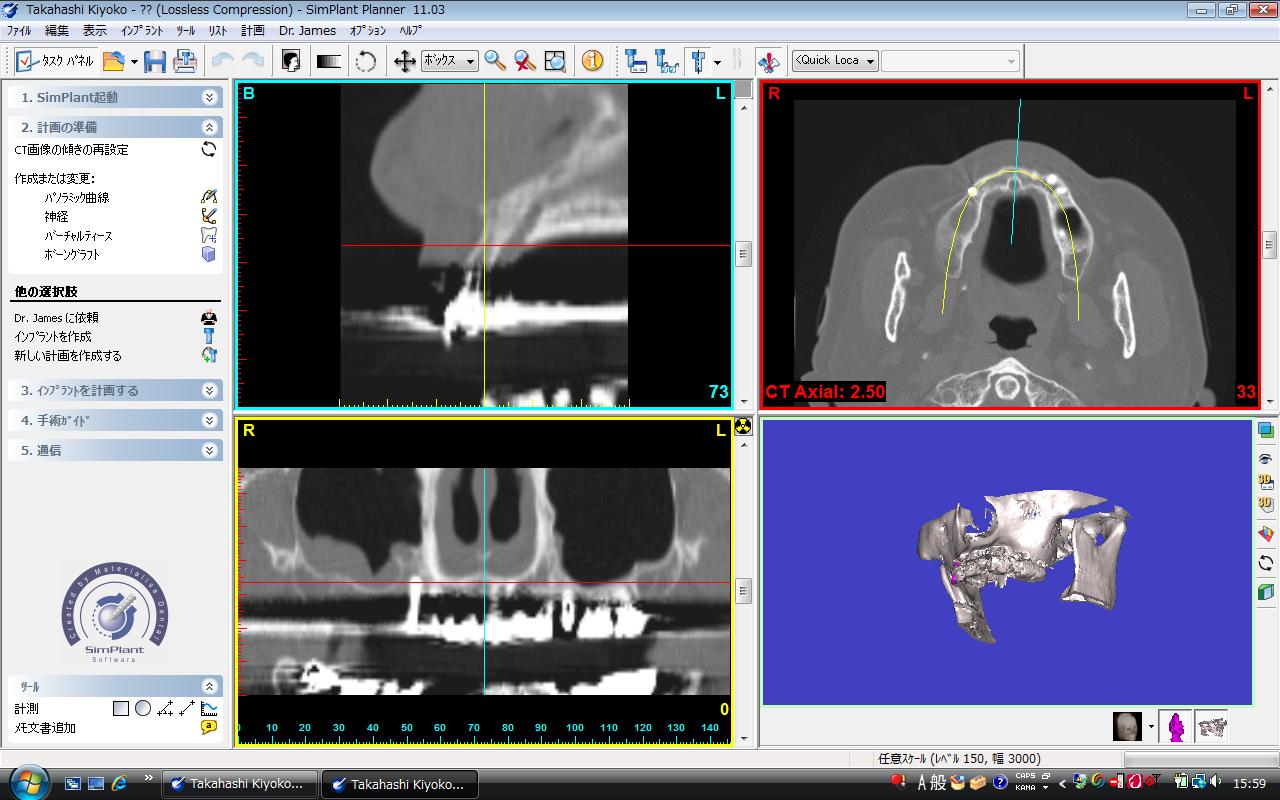This screenshot has width=1280, height=800.
Task: Toggle the eye visibility icon in 3D view
Action: (x=1265, y=458)
